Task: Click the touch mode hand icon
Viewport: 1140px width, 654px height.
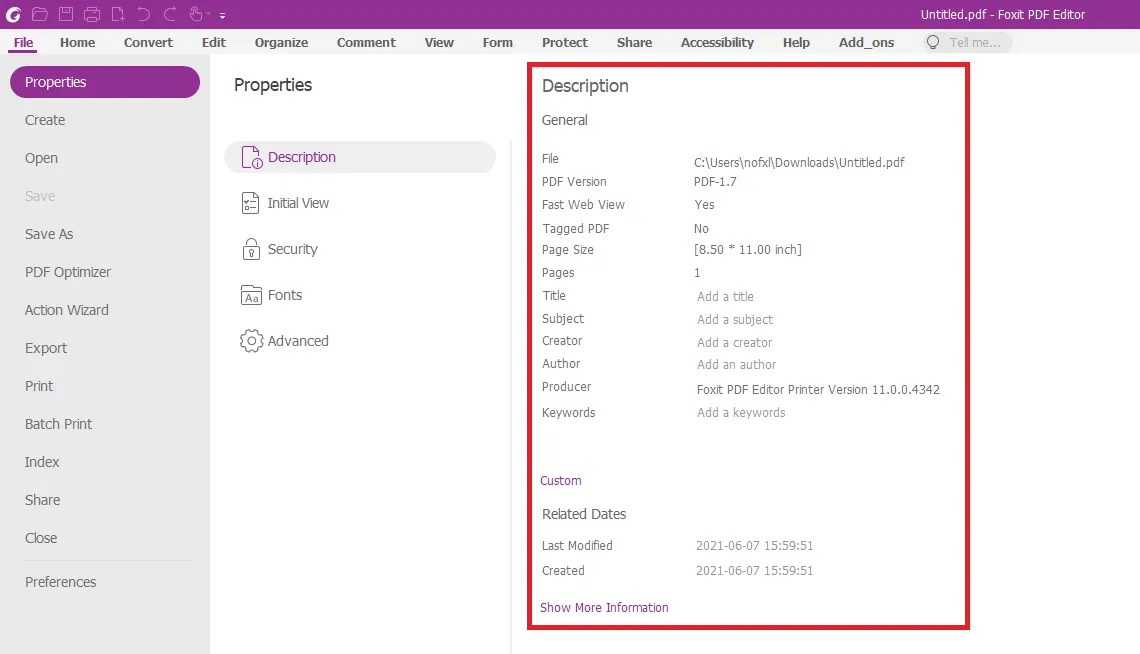Action: click(196, 14)
